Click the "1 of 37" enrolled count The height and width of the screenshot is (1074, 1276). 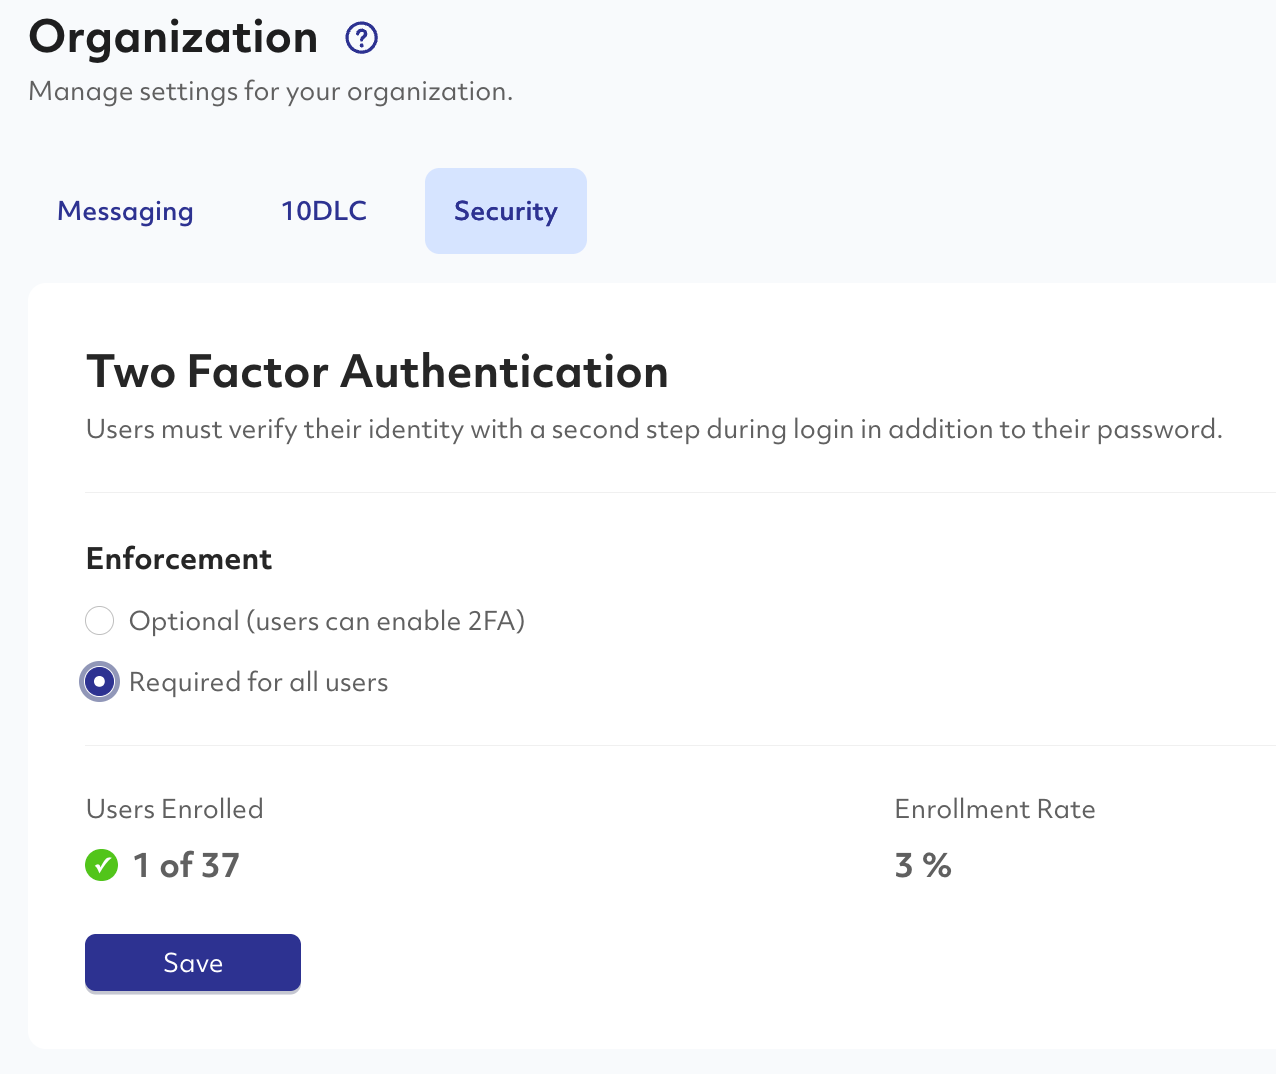click(186, 865)
